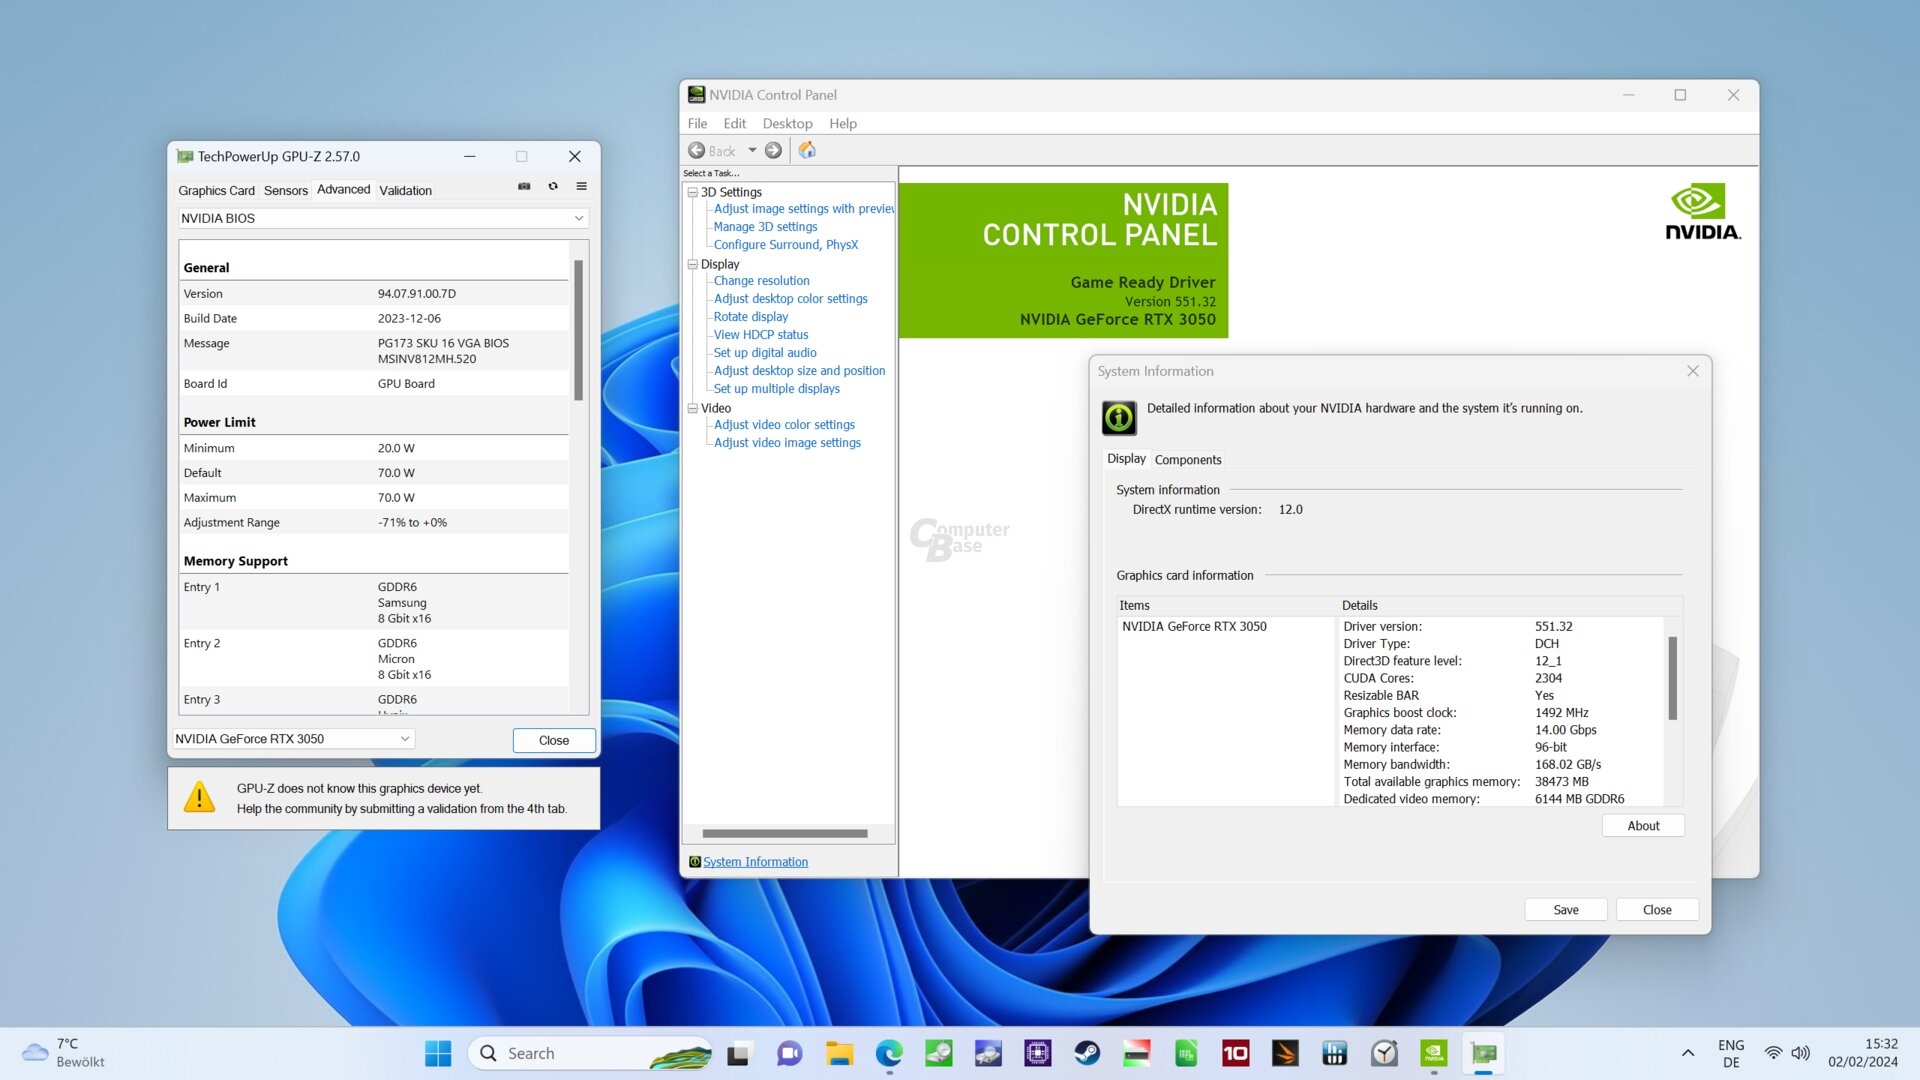1920x1080 pixels.
Task: Click the NVIDIA logo in Control Panel
Action: pos(1702,212)
